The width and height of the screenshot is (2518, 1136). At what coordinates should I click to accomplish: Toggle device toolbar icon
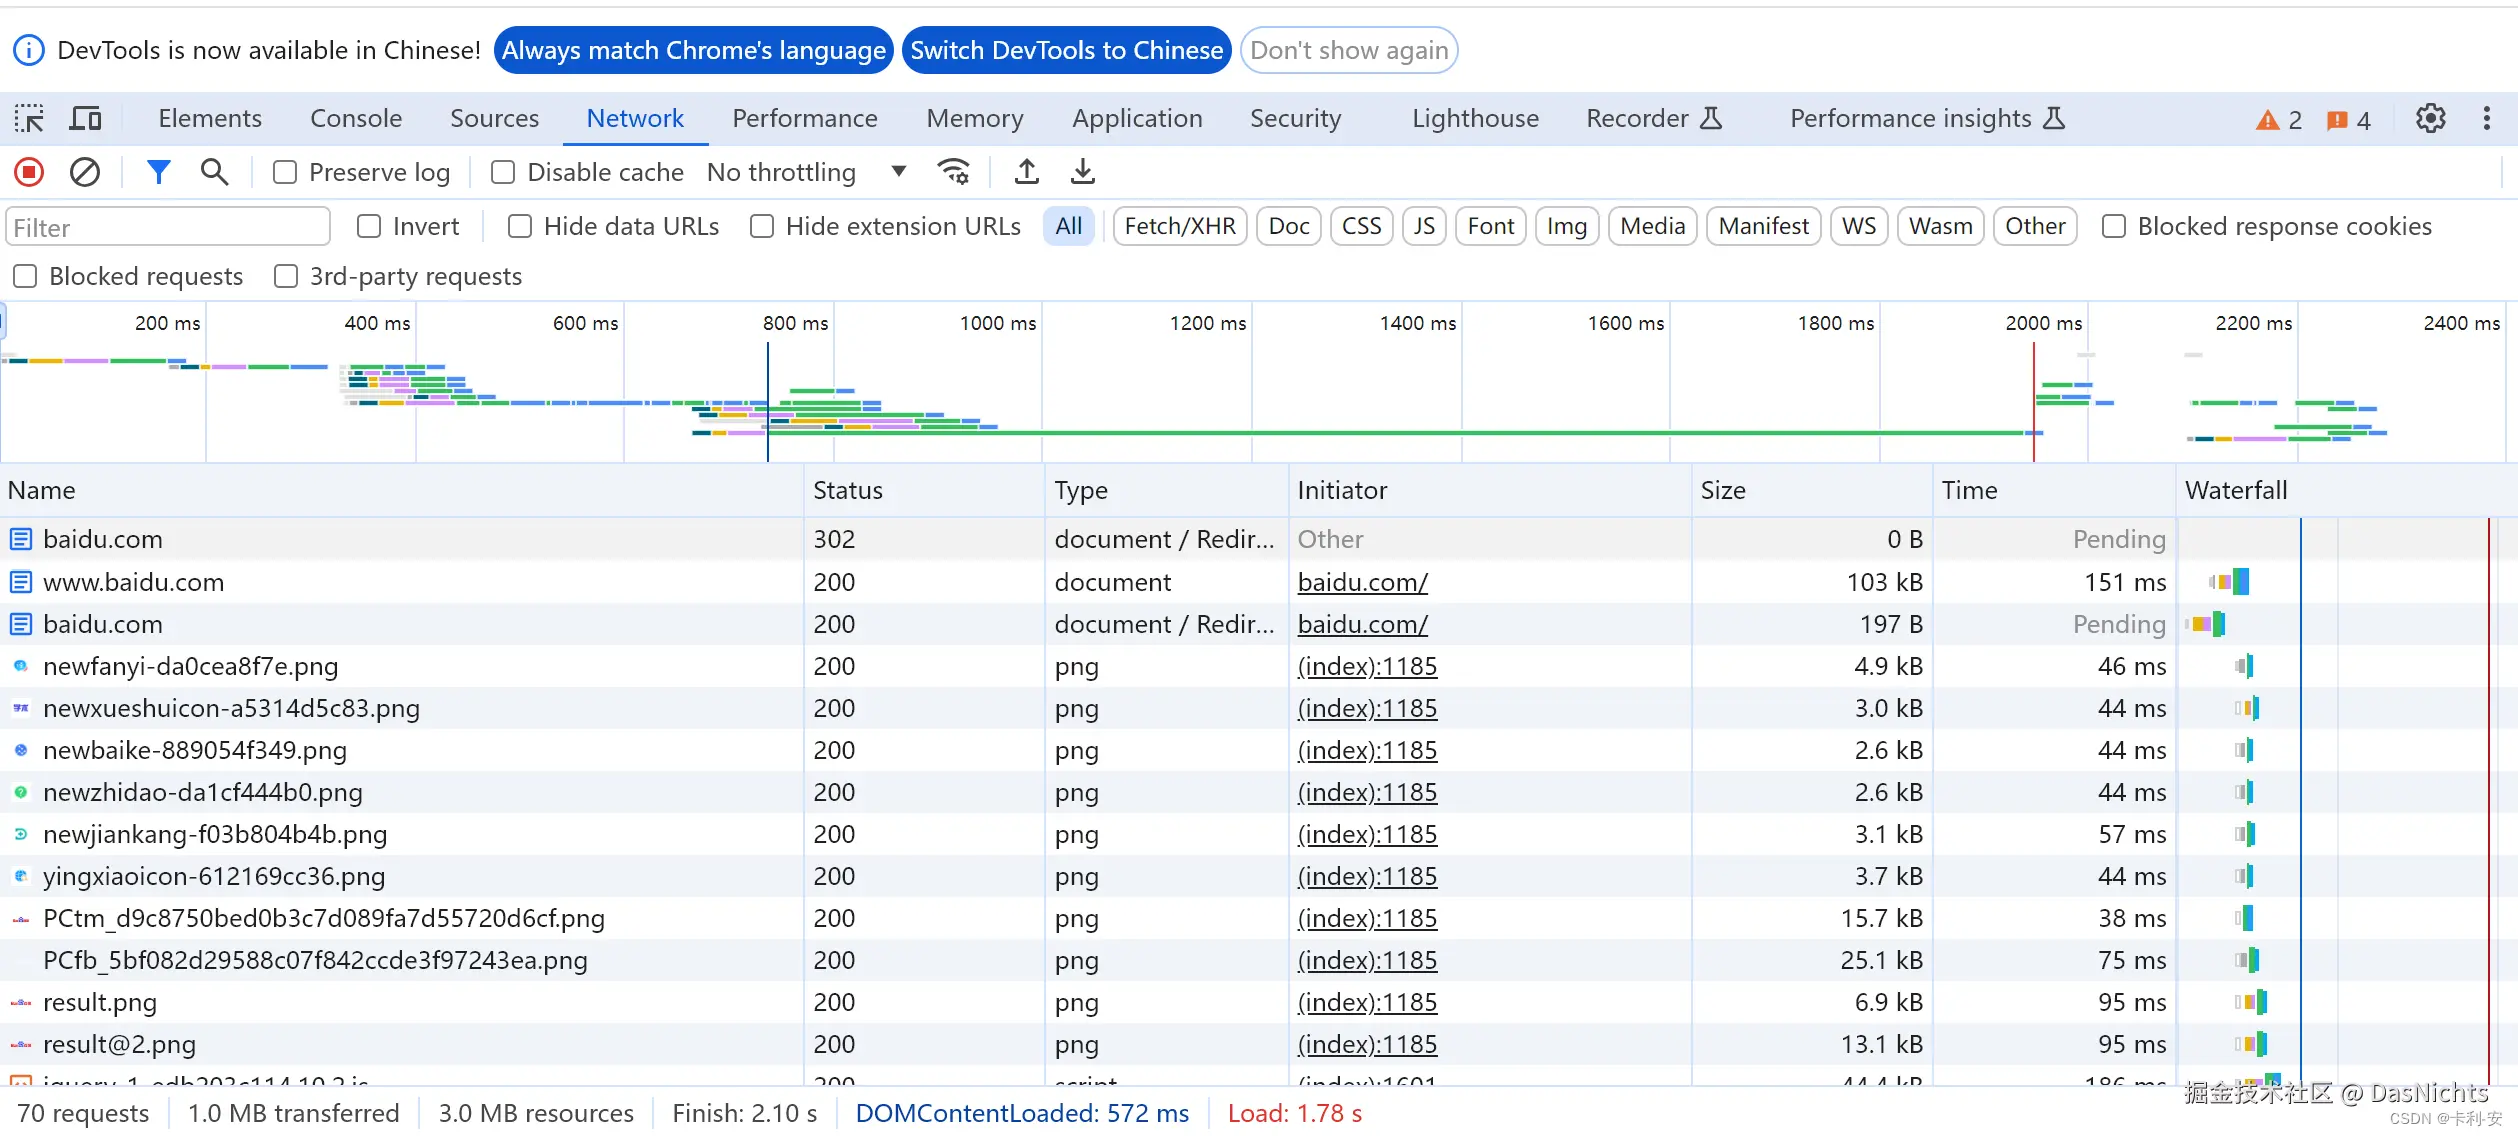(85, 119)
